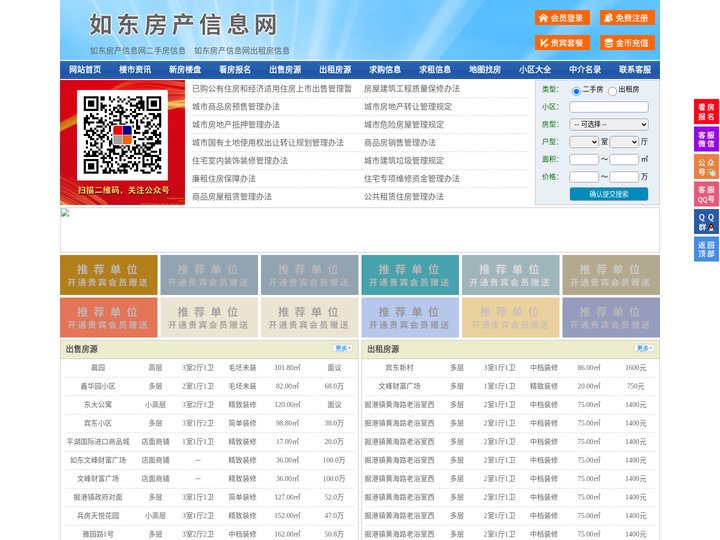This screenshot has width=720, height=540.
Task: Open 地图找房 navigation item
Action: [485, 70]
